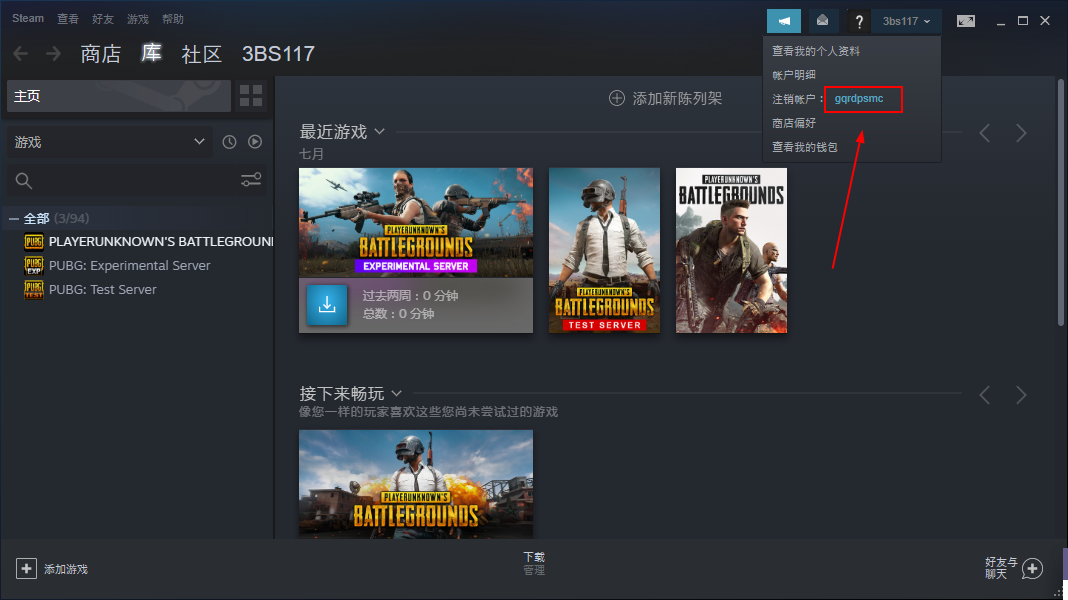The image size is (1068, 600).
Task: Open the 帮助 menu
Action: click(x=173, y=19)
